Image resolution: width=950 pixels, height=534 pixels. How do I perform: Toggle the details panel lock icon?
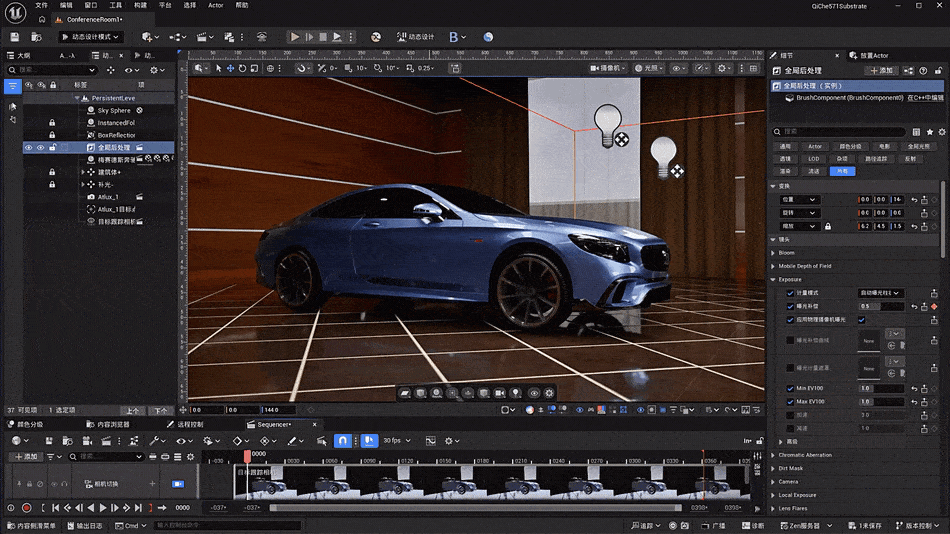(938, 71)
